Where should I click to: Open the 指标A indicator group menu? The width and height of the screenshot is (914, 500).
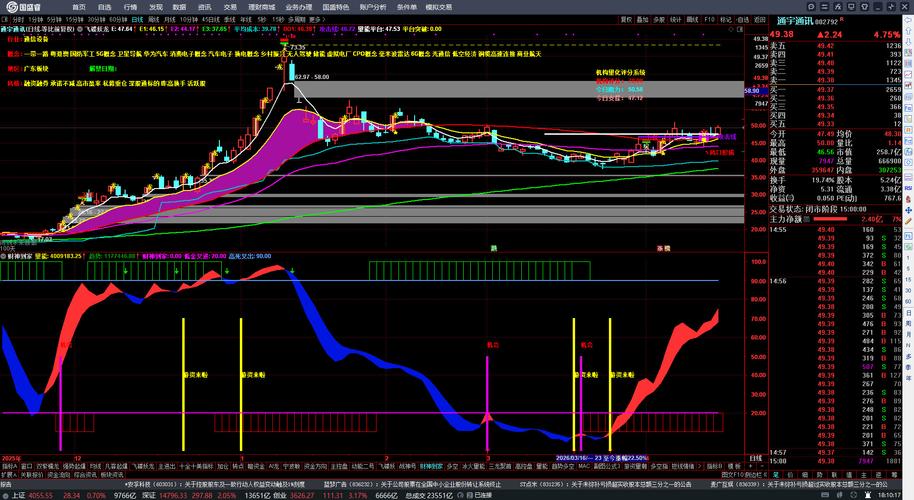tap(9, 466)
